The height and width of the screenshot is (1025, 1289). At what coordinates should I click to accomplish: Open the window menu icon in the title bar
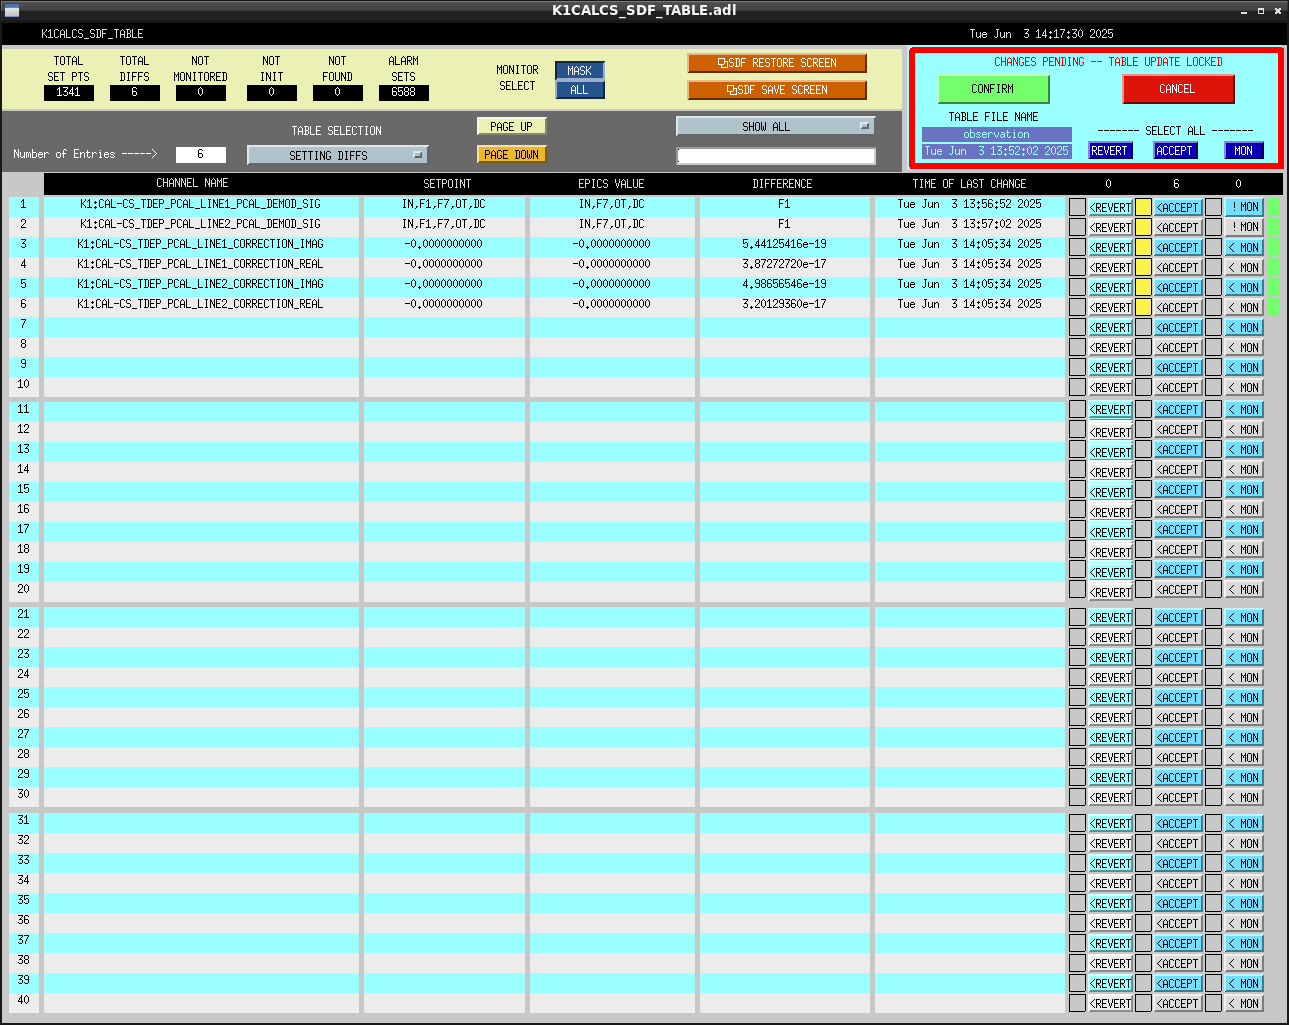pos(12,10)
